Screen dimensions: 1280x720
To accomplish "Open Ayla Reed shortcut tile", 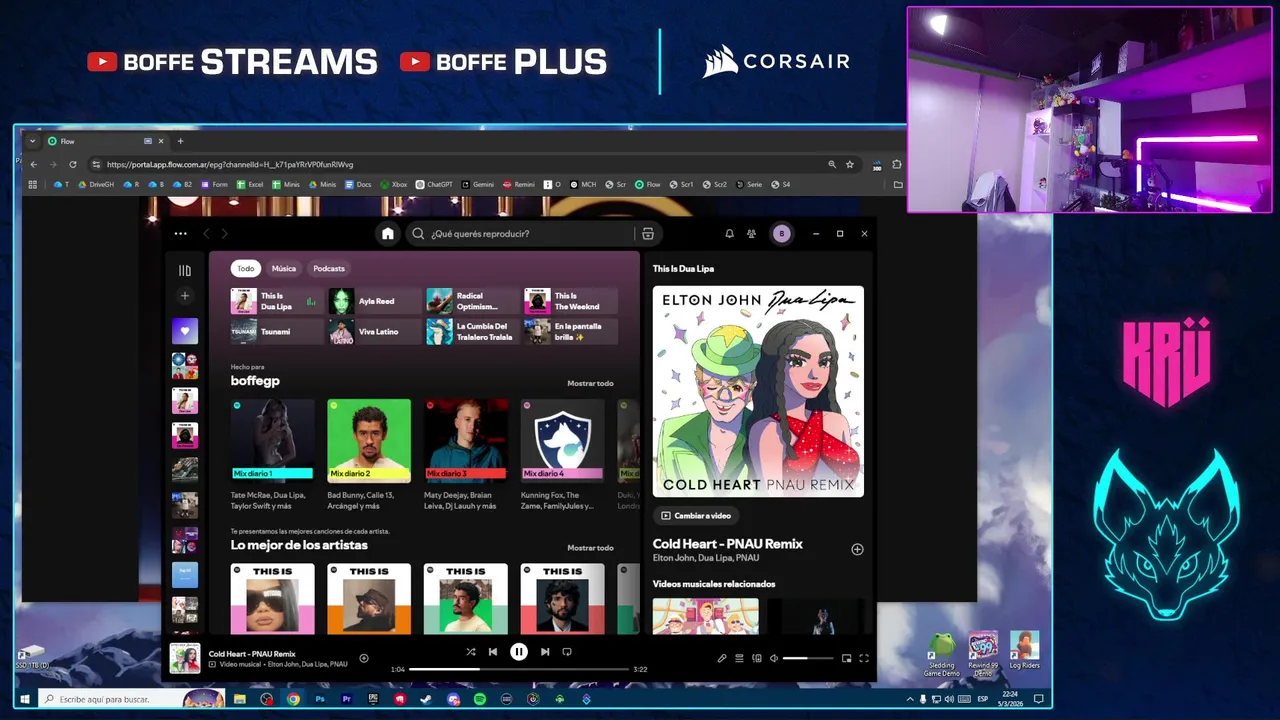I will 375,301.
